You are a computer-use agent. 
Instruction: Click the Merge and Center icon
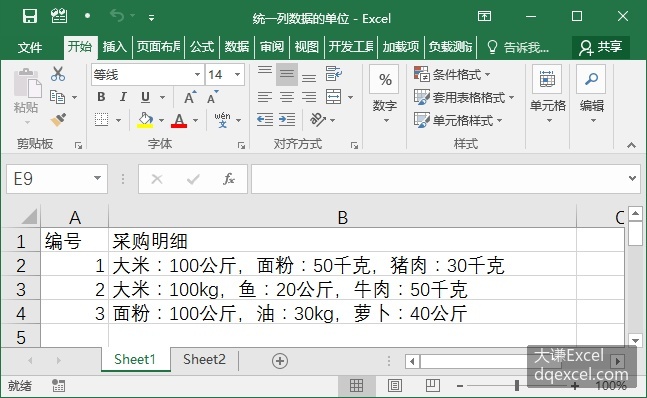coord(333,97)
